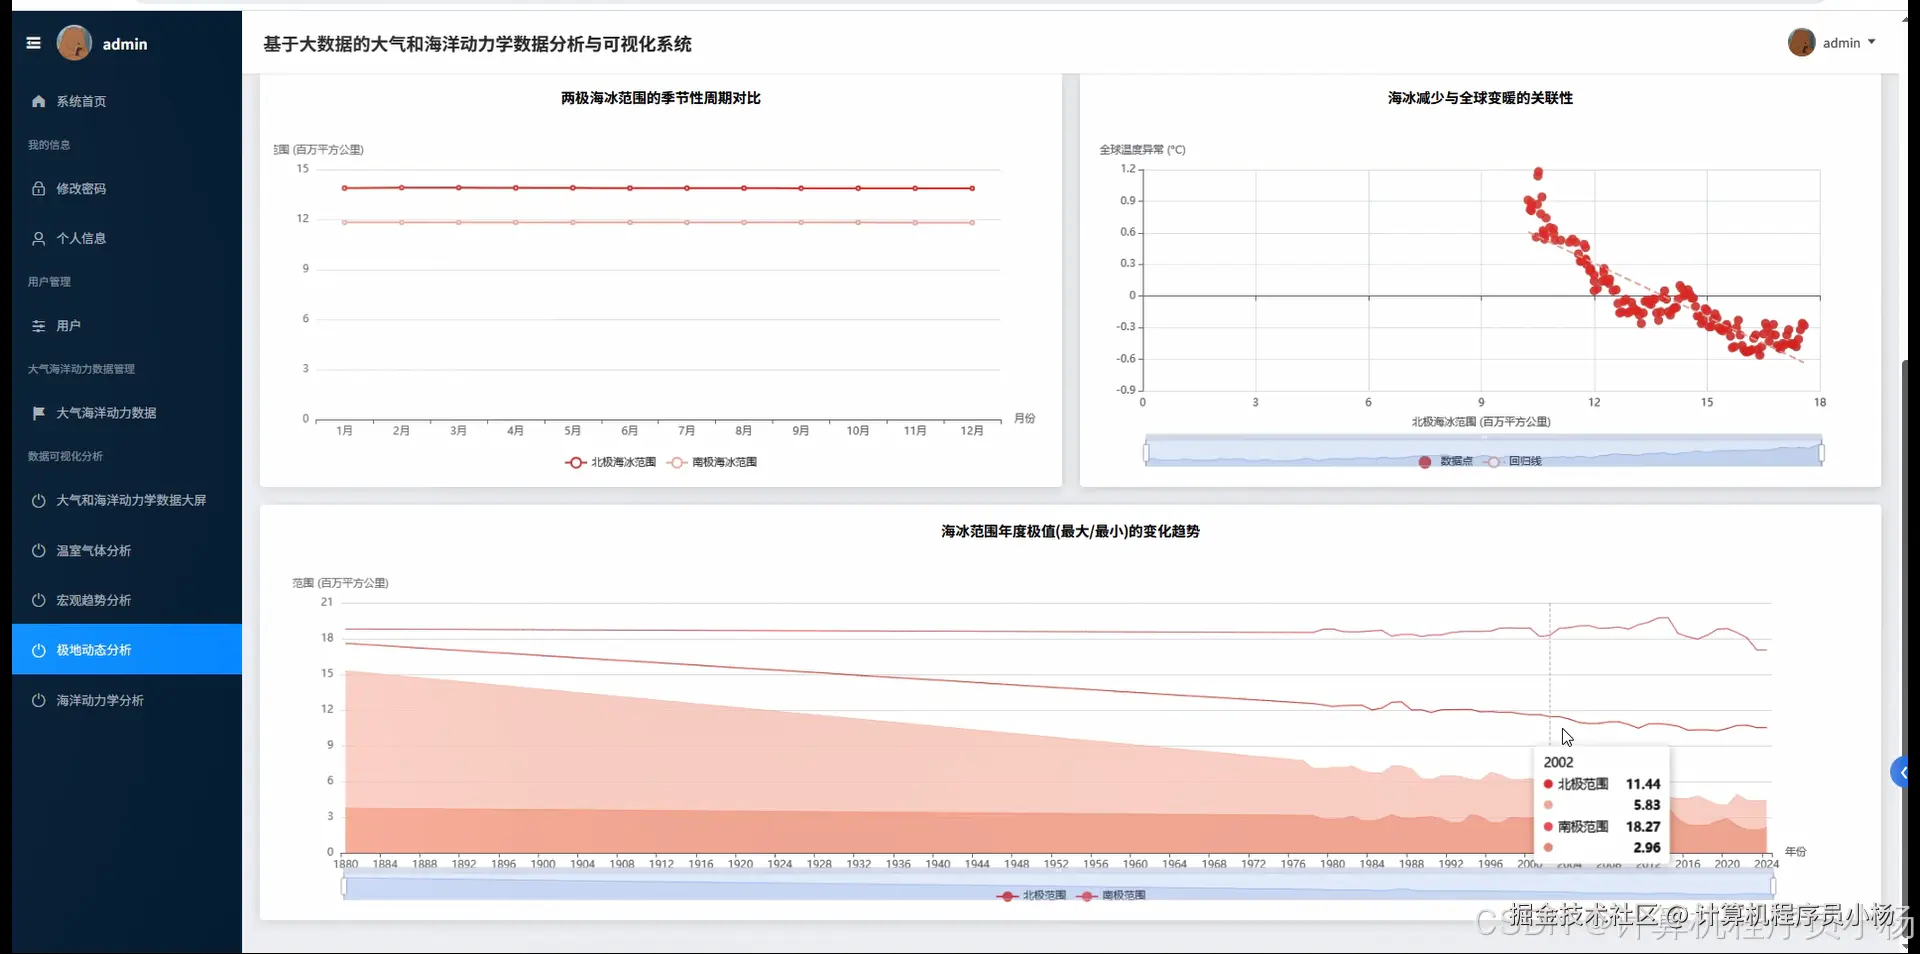Image resolution: width=1920 pixels, height=954 pixels.
Task: Toggle the hamburger sidebar collapse icon
Action: pyautogui.click(x=33, y=43)
